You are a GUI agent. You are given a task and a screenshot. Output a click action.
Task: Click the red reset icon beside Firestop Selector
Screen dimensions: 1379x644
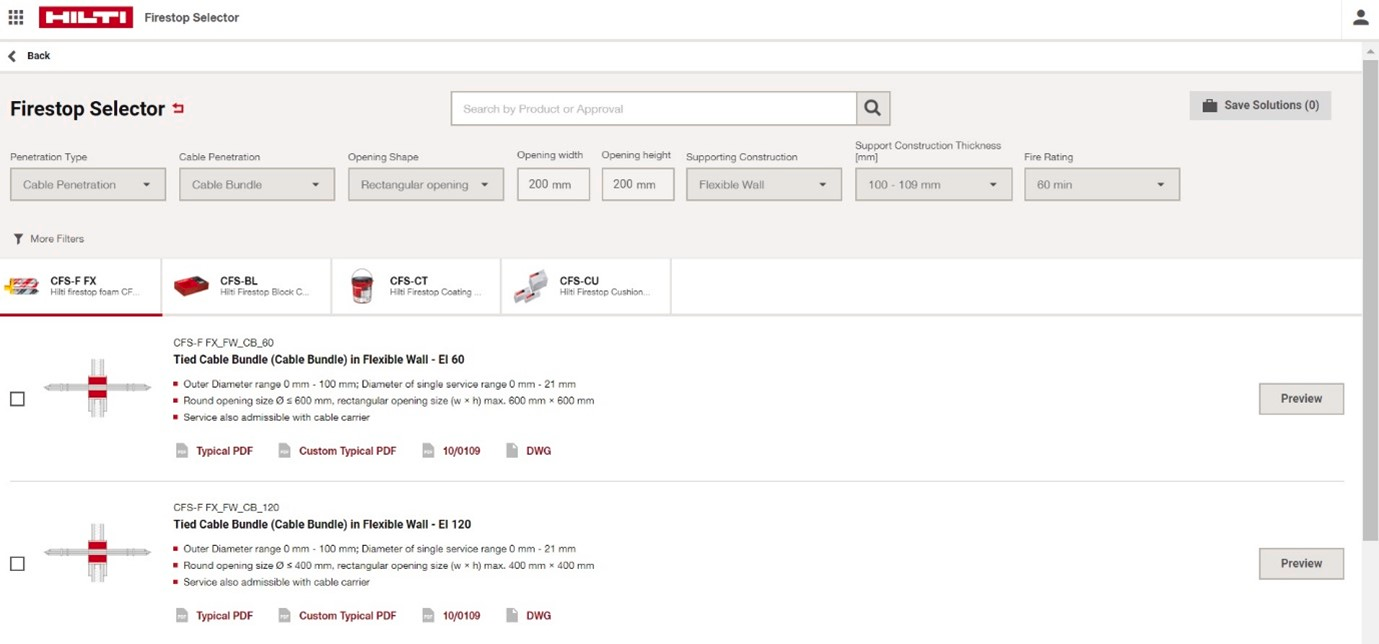tap(178, 108)
